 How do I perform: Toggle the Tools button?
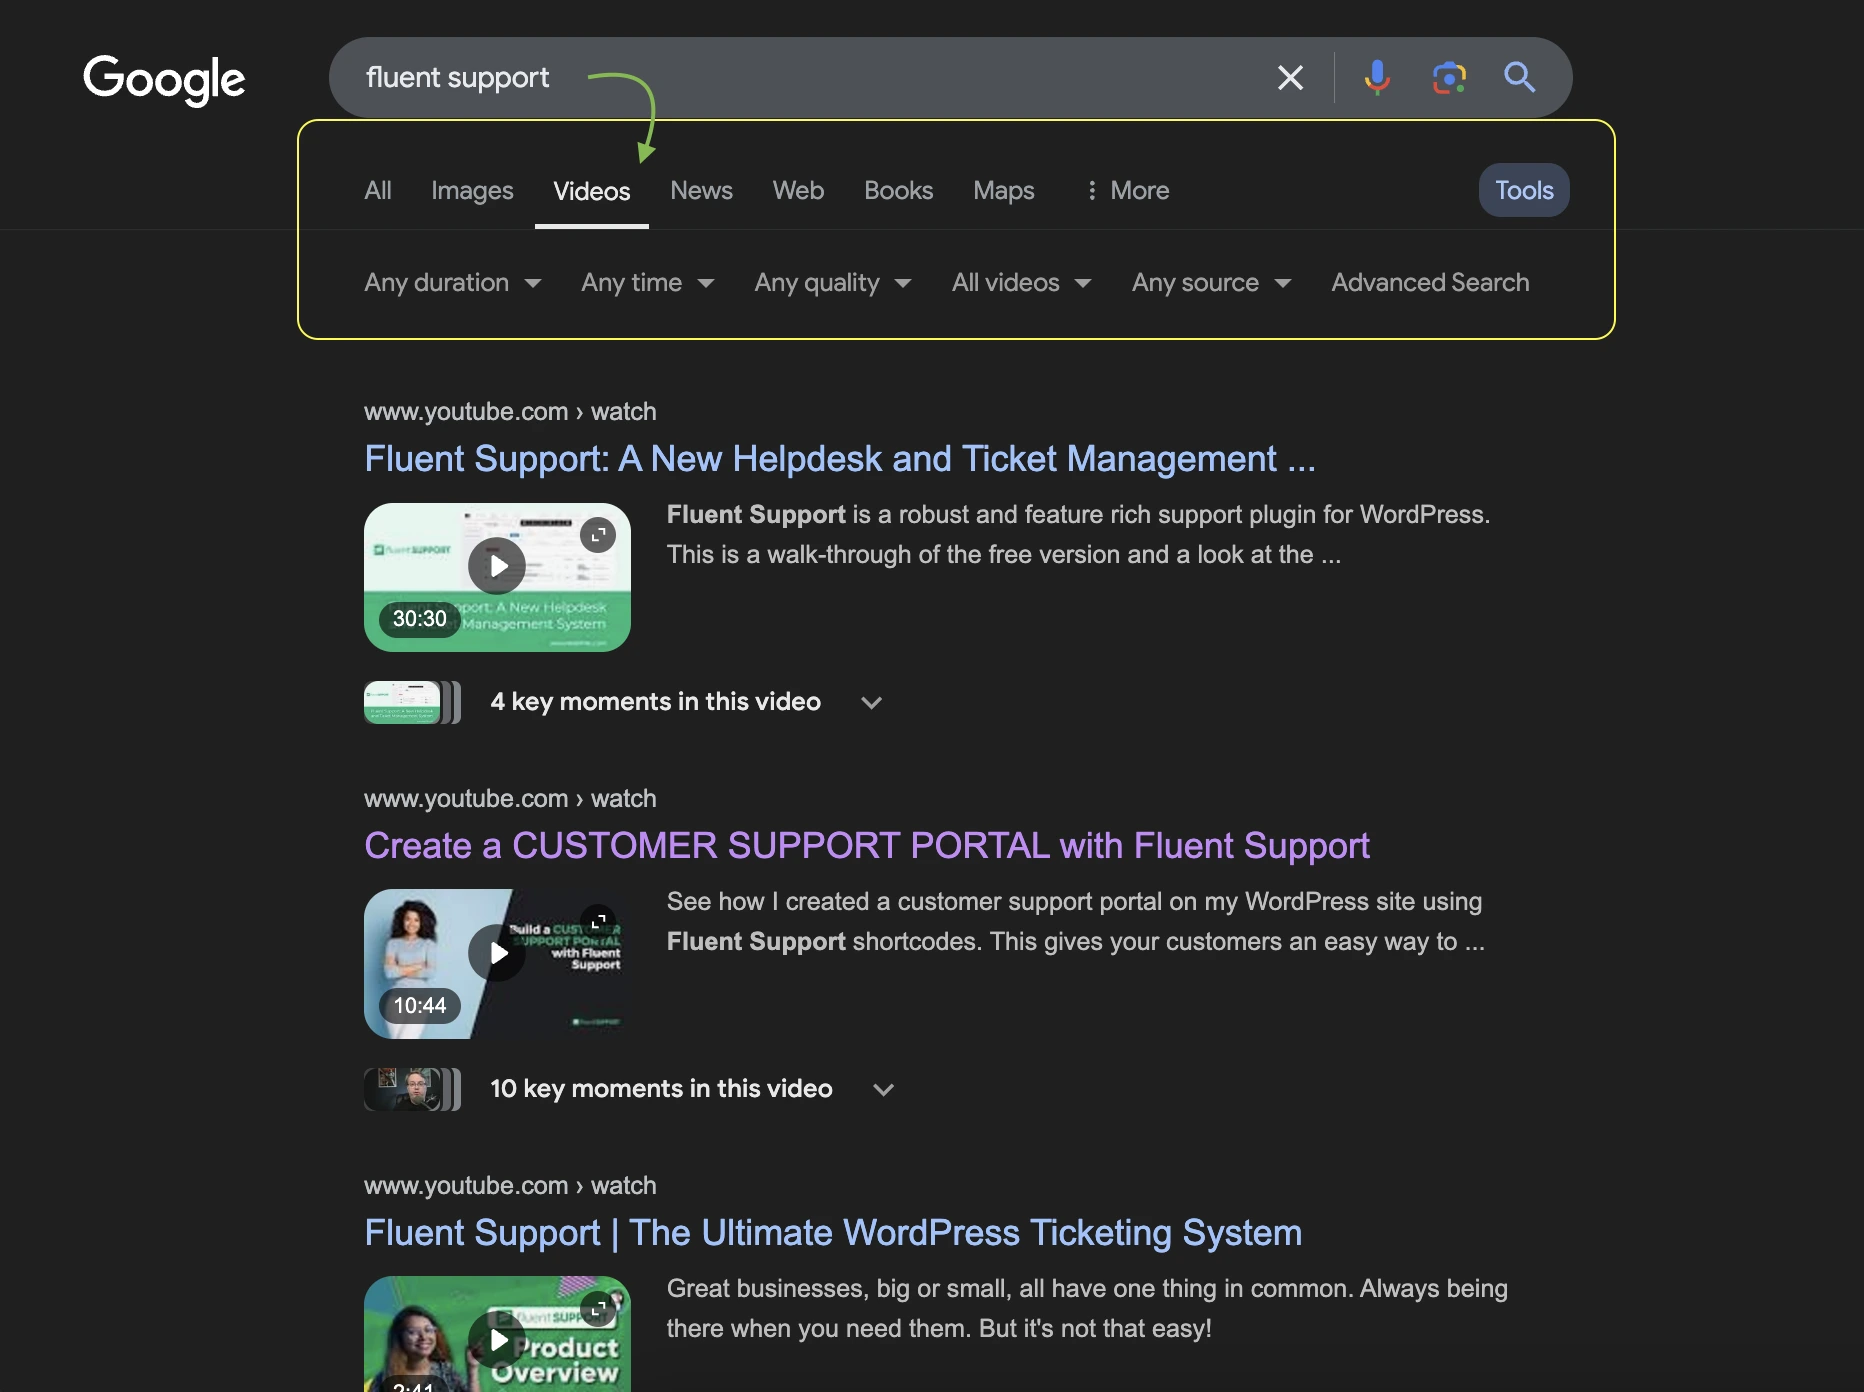(1524, 190)
